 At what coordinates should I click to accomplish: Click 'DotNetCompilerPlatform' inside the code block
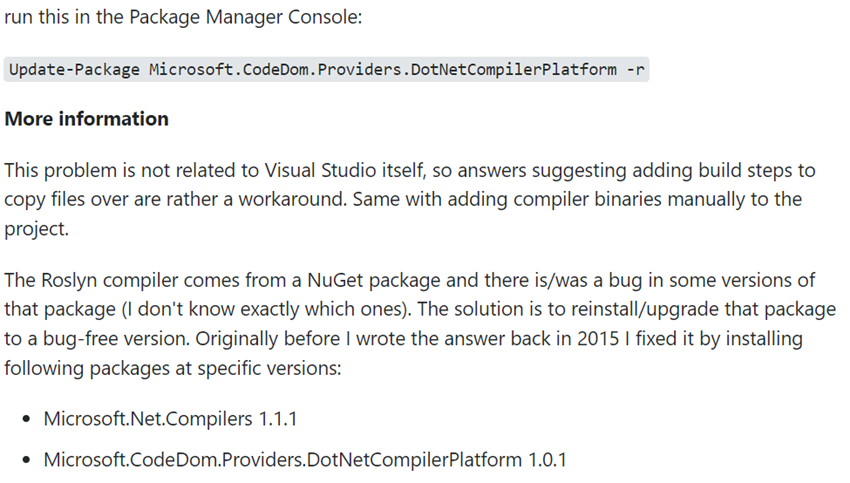point(513,70)
